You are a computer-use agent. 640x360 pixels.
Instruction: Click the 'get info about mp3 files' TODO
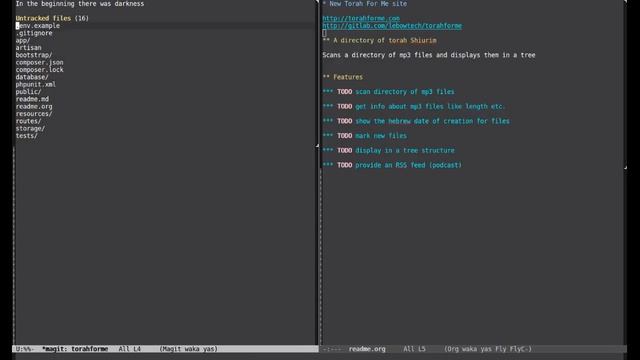point(414,107)
